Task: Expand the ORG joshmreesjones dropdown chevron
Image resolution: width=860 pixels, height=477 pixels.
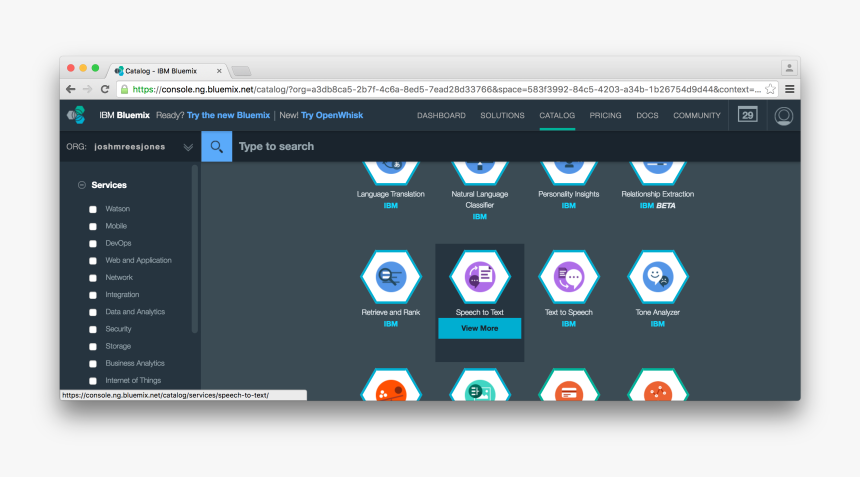Action: pyautogui.click(x=188, y=147)
